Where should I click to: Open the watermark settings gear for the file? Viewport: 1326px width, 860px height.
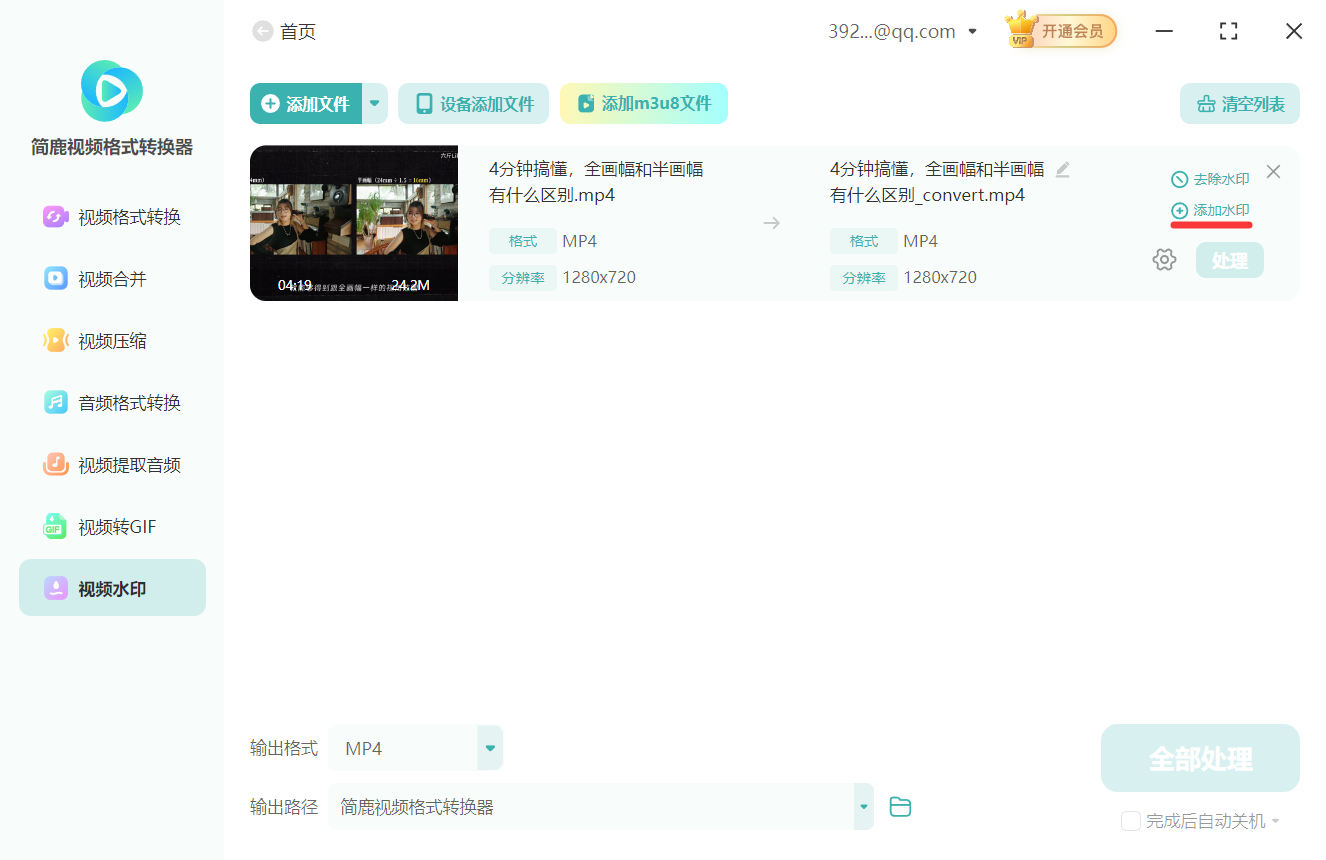coord(1163,258)
